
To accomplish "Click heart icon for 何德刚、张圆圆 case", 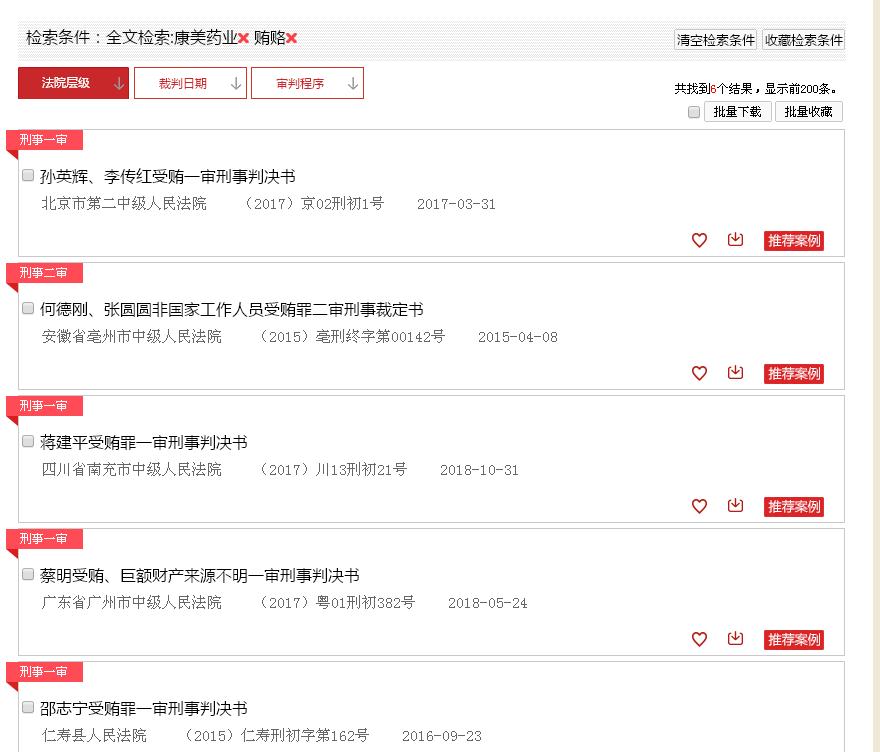I will click(x=699, y=373).
